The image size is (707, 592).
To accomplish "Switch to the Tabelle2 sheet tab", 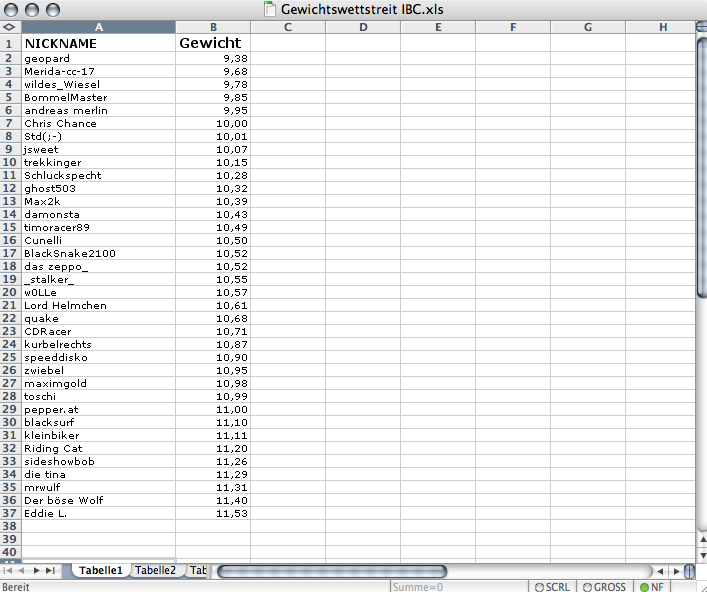I will [x=155, y=570].
